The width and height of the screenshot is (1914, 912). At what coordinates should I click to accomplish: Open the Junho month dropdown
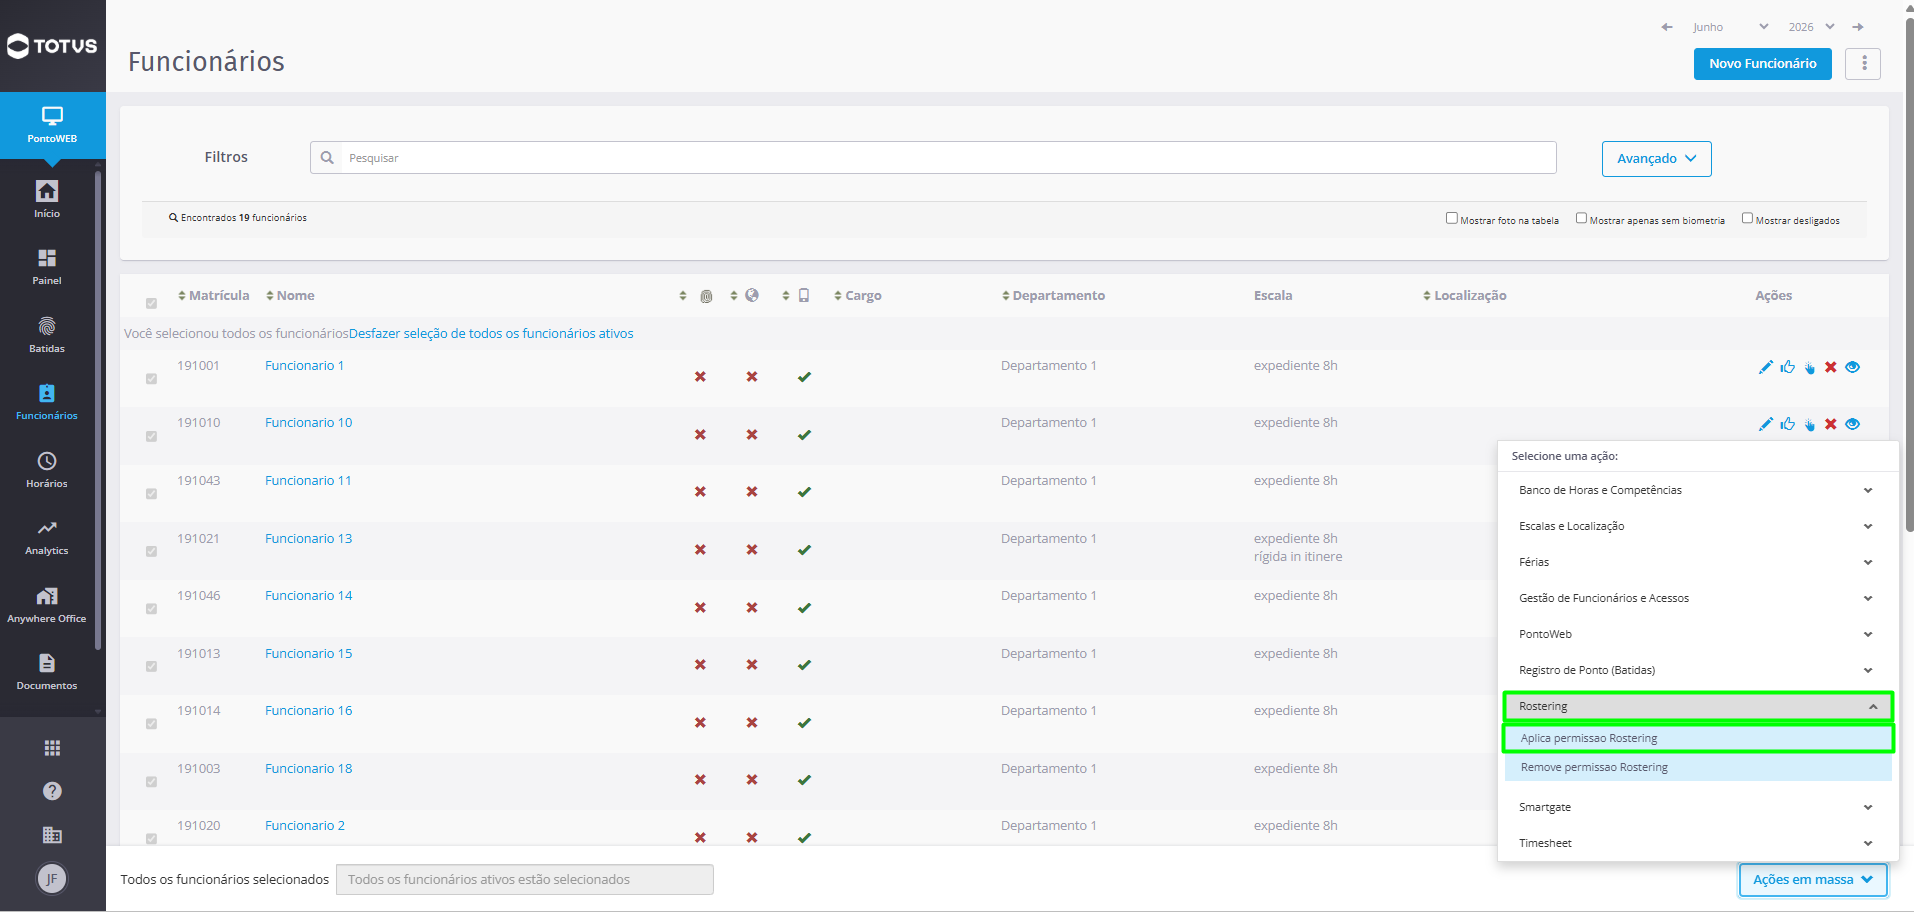click(x=1730, y=27)
